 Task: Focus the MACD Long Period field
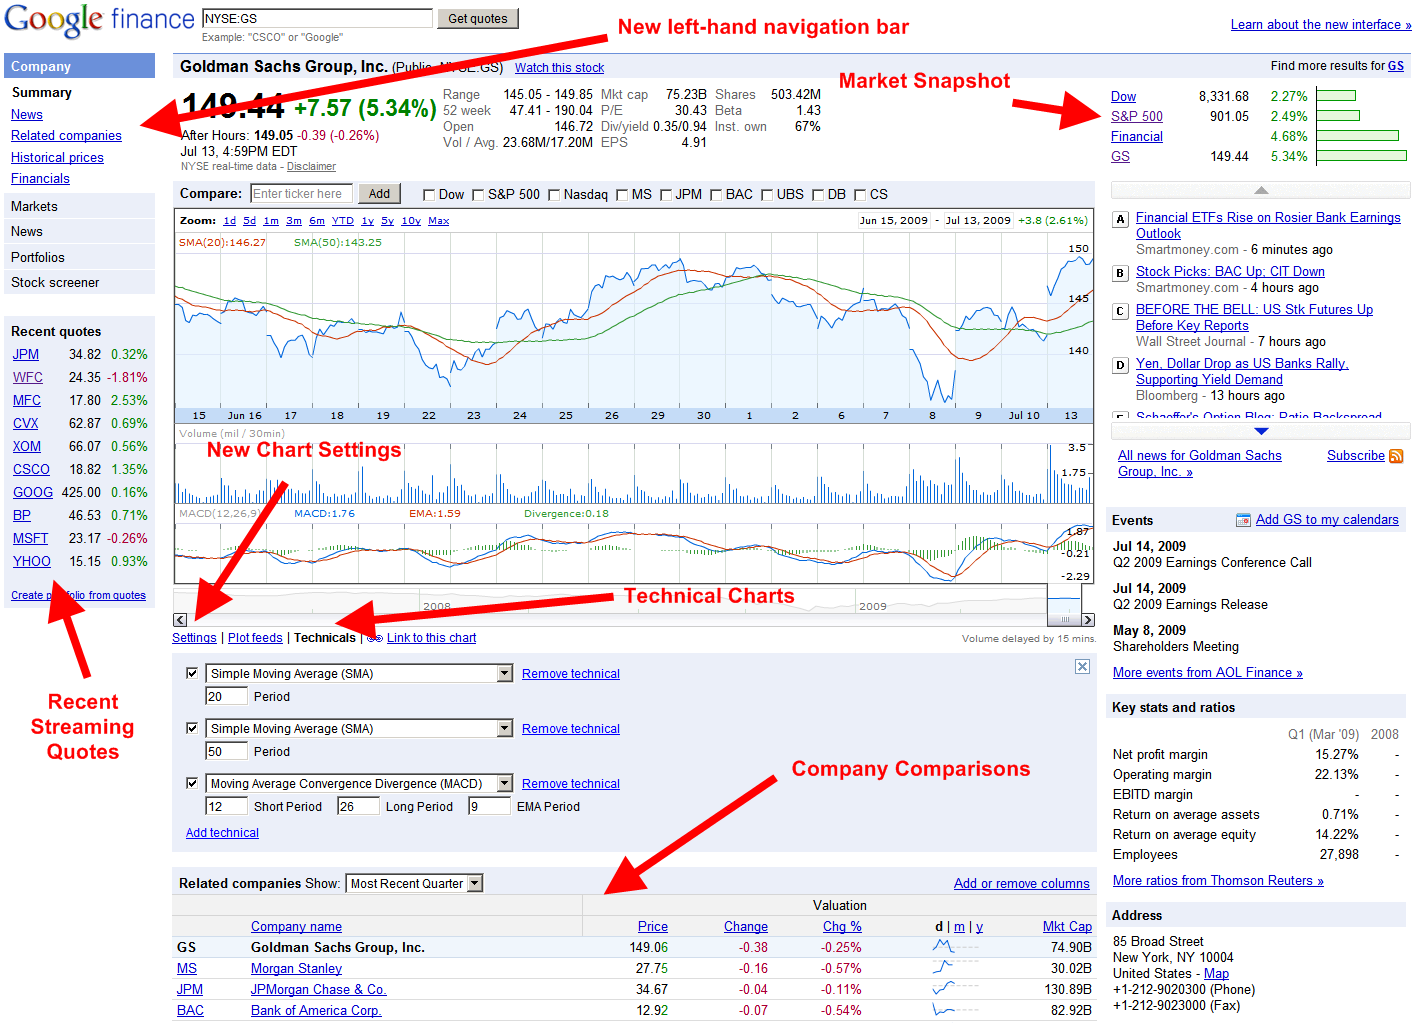pos(359,806)
